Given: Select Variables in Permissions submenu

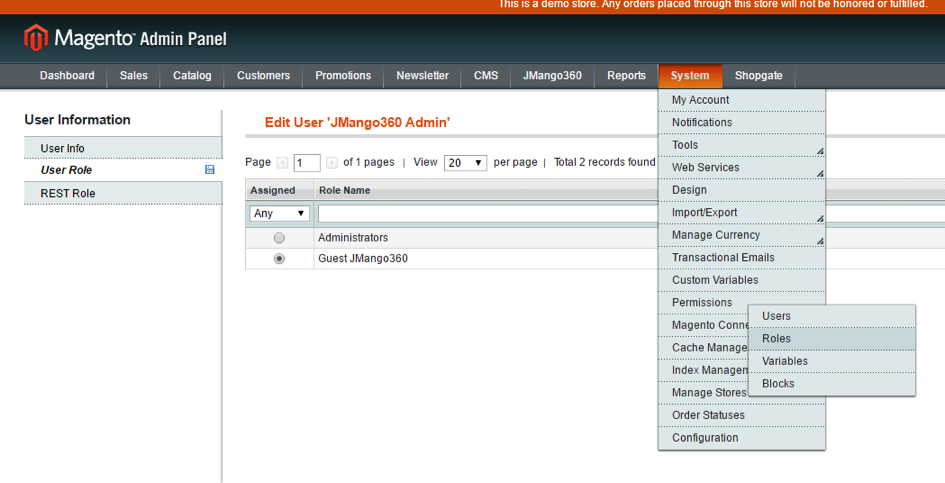Looking at the screenshot, I should pos(832,361).
